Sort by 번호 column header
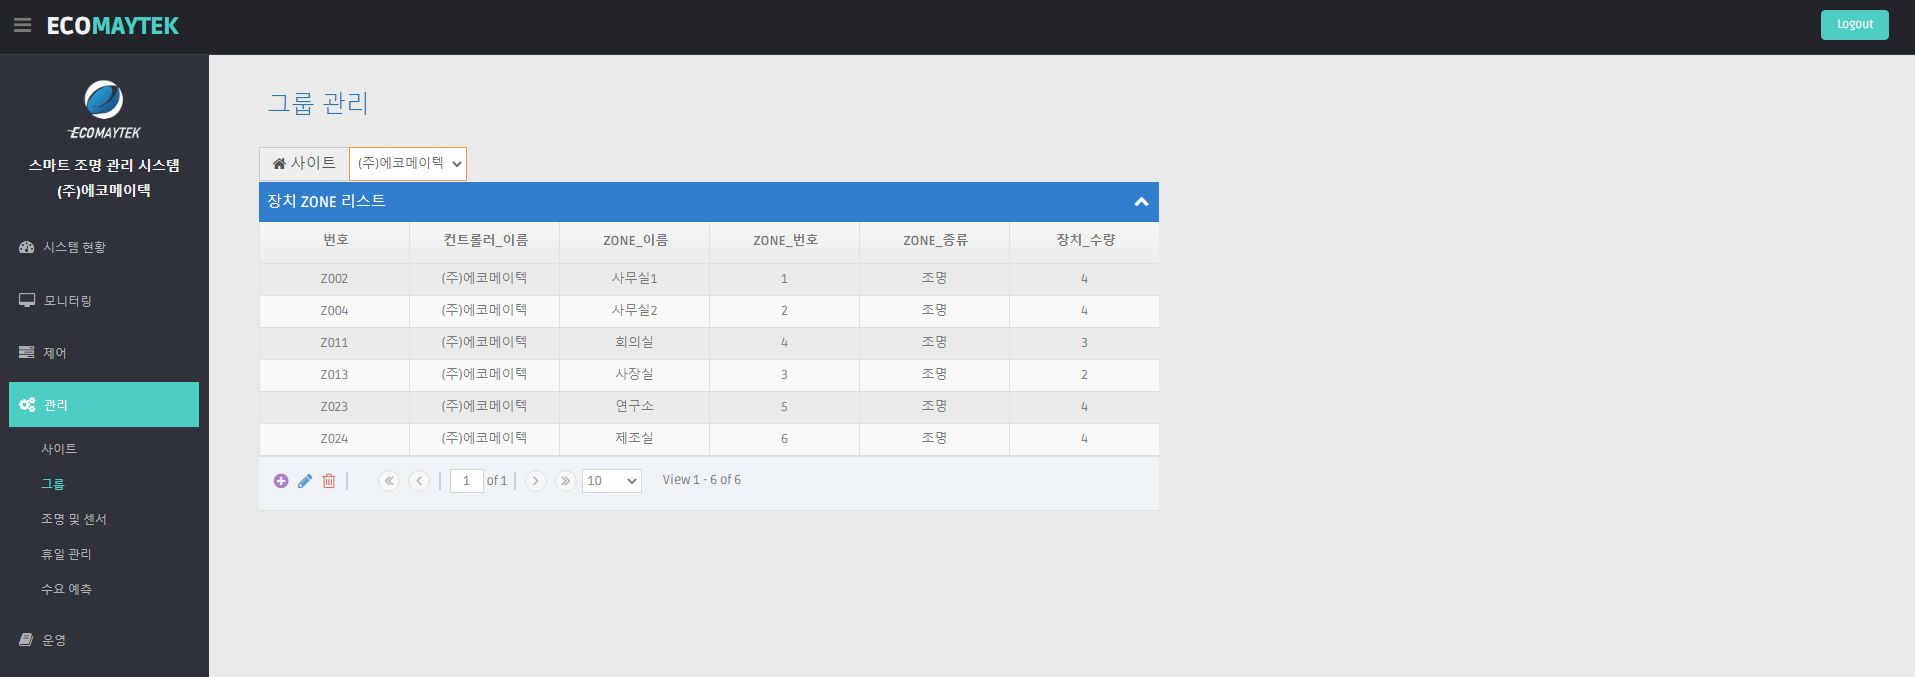1915x677 pixels. click(335, 241)
